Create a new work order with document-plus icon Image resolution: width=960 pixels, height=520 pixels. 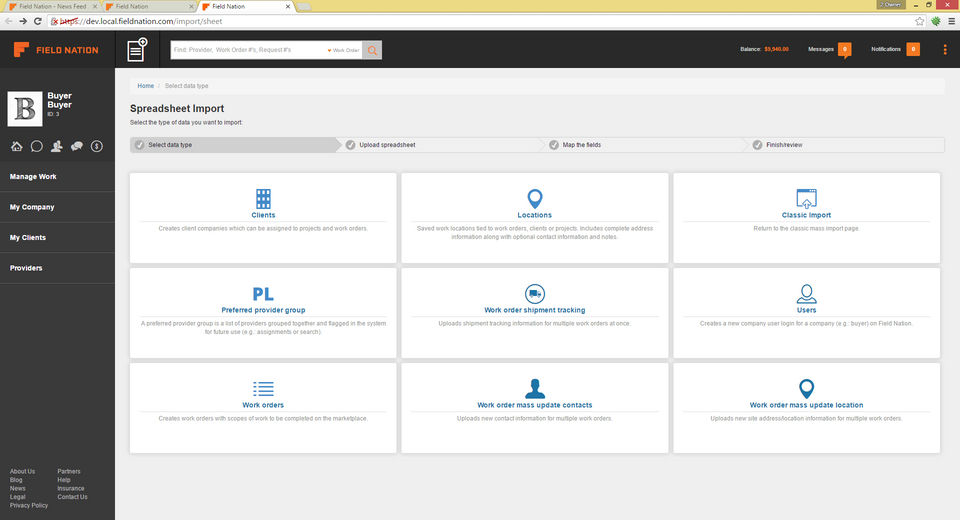(x=137, y=50)
